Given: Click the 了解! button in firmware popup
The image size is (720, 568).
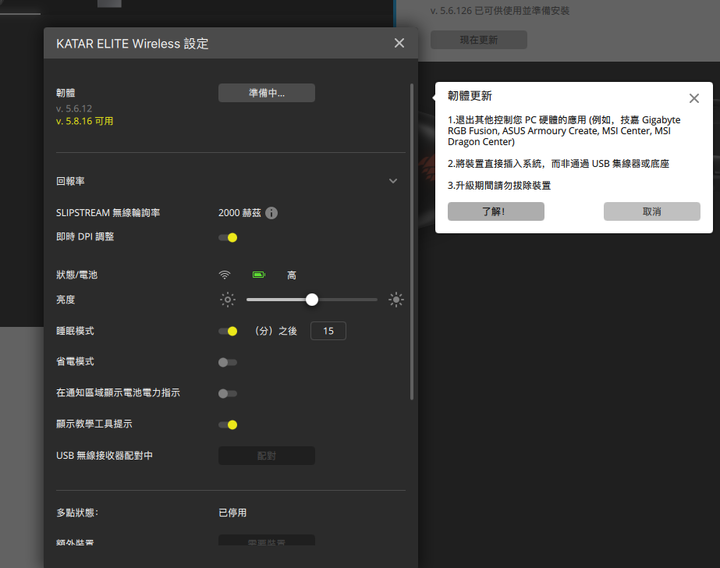Looking at the screenshot, I should (496, 212).
